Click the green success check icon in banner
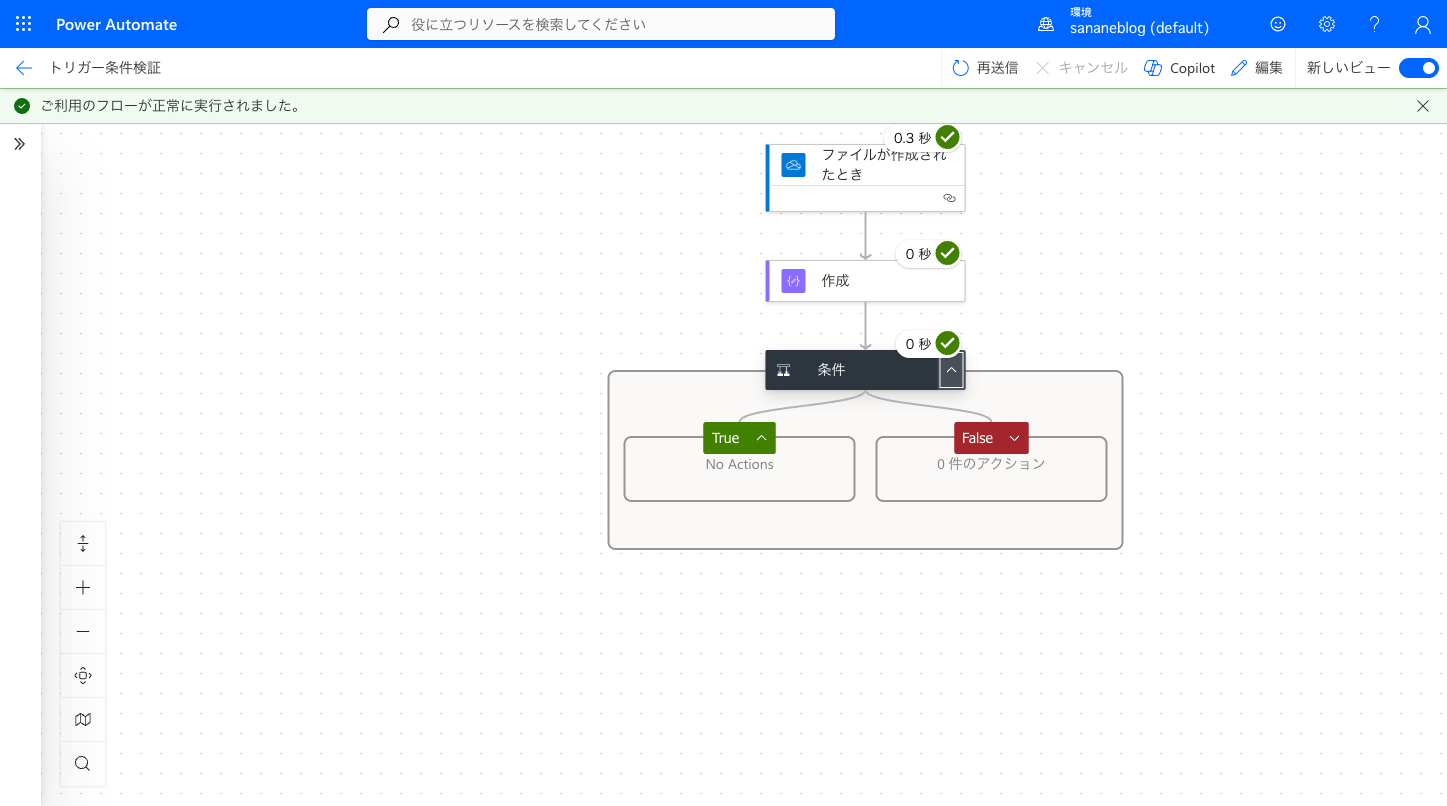The image size is (1447, 806). click(x=22, y=106)
